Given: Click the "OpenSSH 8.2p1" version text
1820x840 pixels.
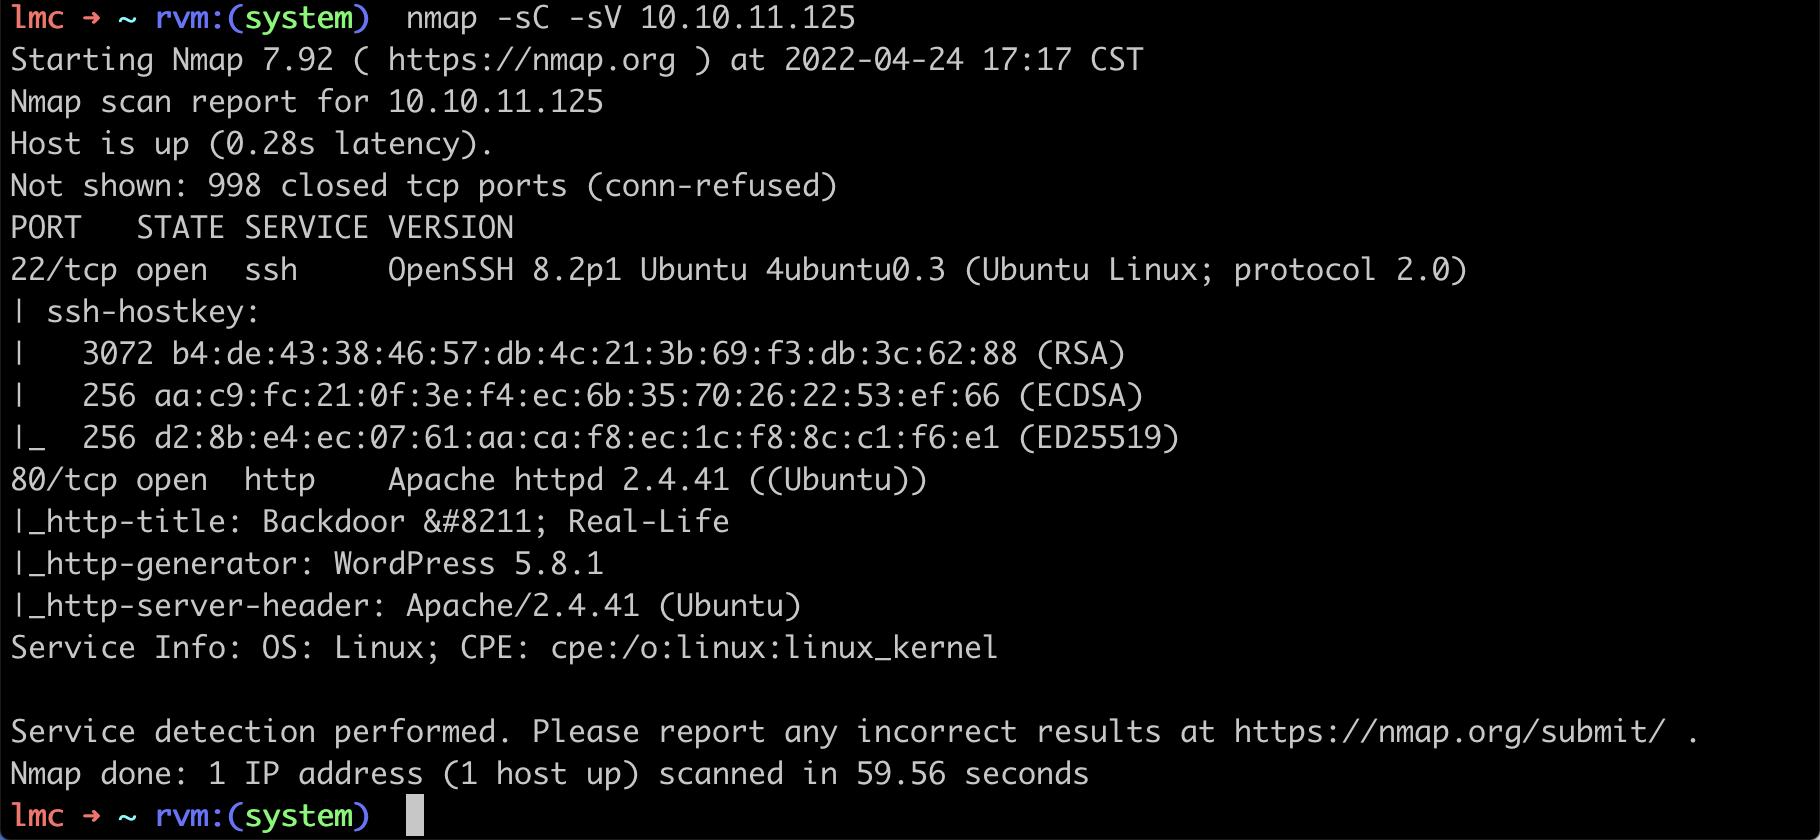Looking at the screenshot, I should point(504,270).
